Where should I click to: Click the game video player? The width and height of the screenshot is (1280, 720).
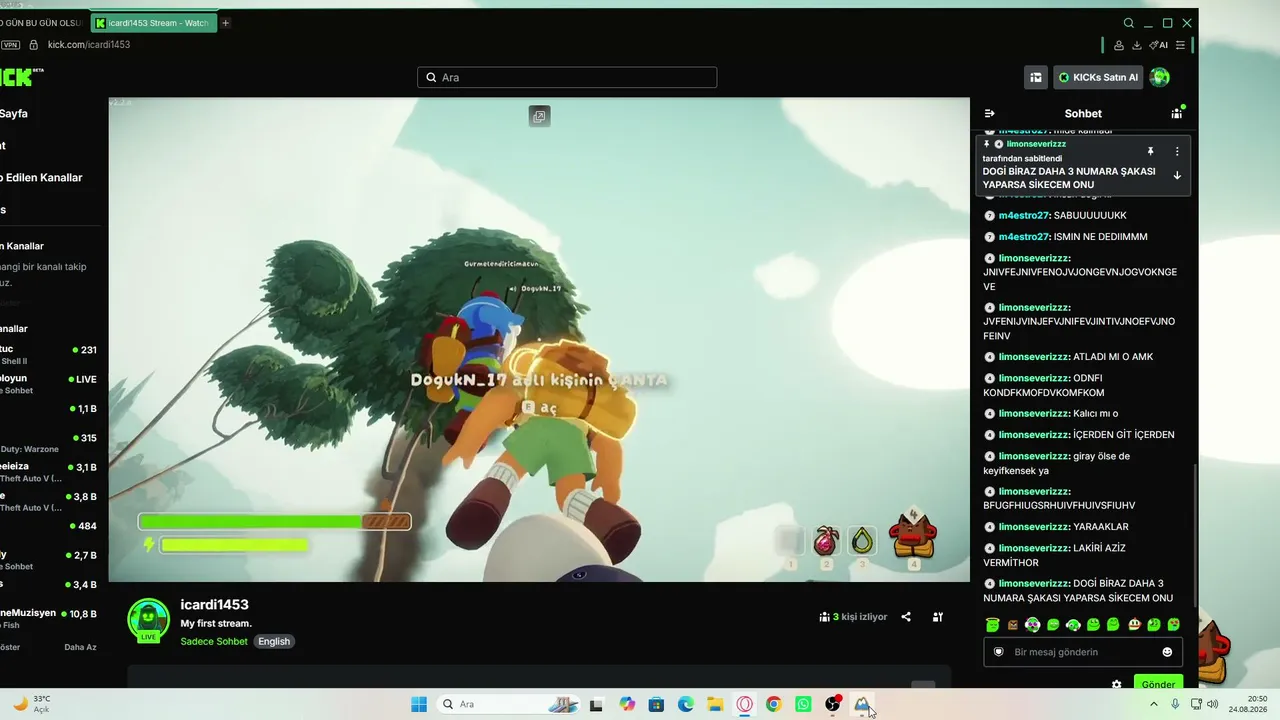click(539, 340)
